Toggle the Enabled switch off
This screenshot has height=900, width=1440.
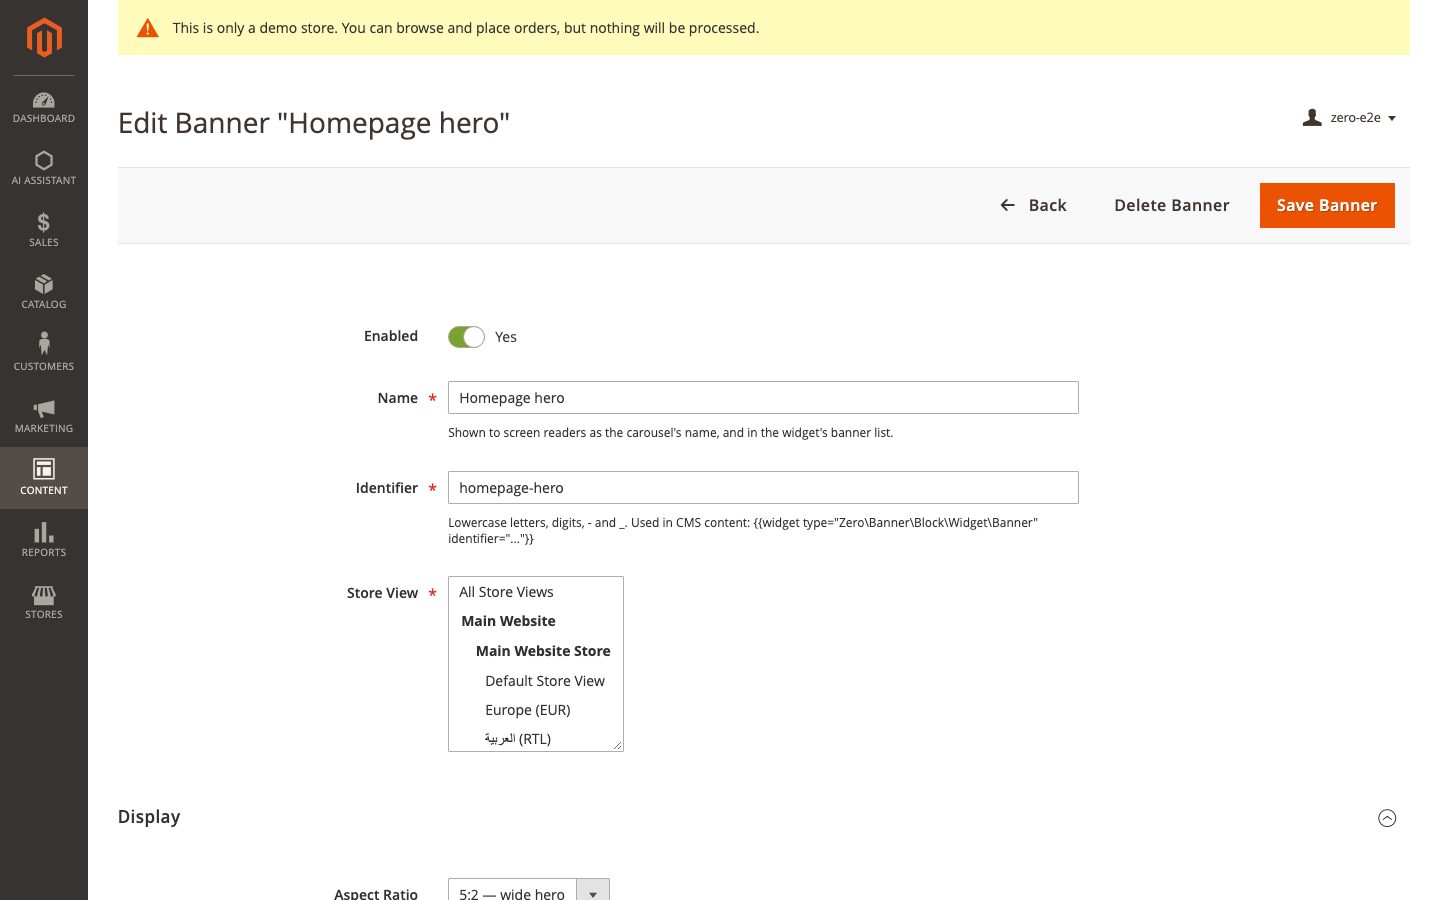(466, 337)
